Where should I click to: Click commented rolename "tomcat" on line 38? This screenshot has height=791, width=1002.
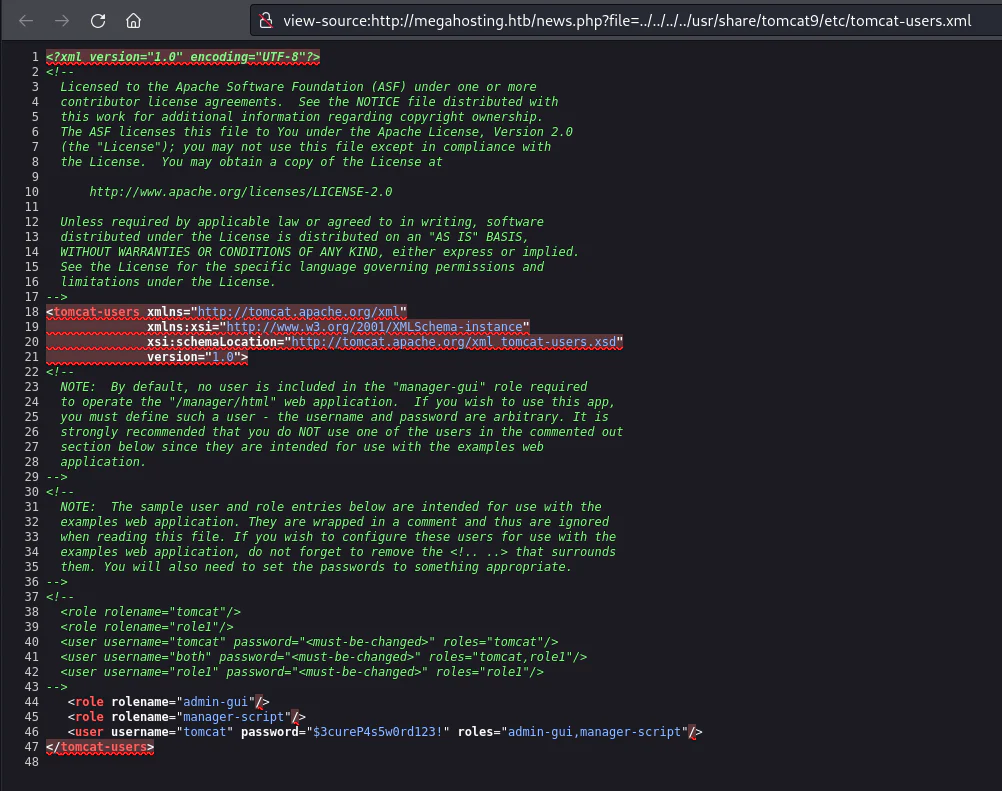(151, 611)
